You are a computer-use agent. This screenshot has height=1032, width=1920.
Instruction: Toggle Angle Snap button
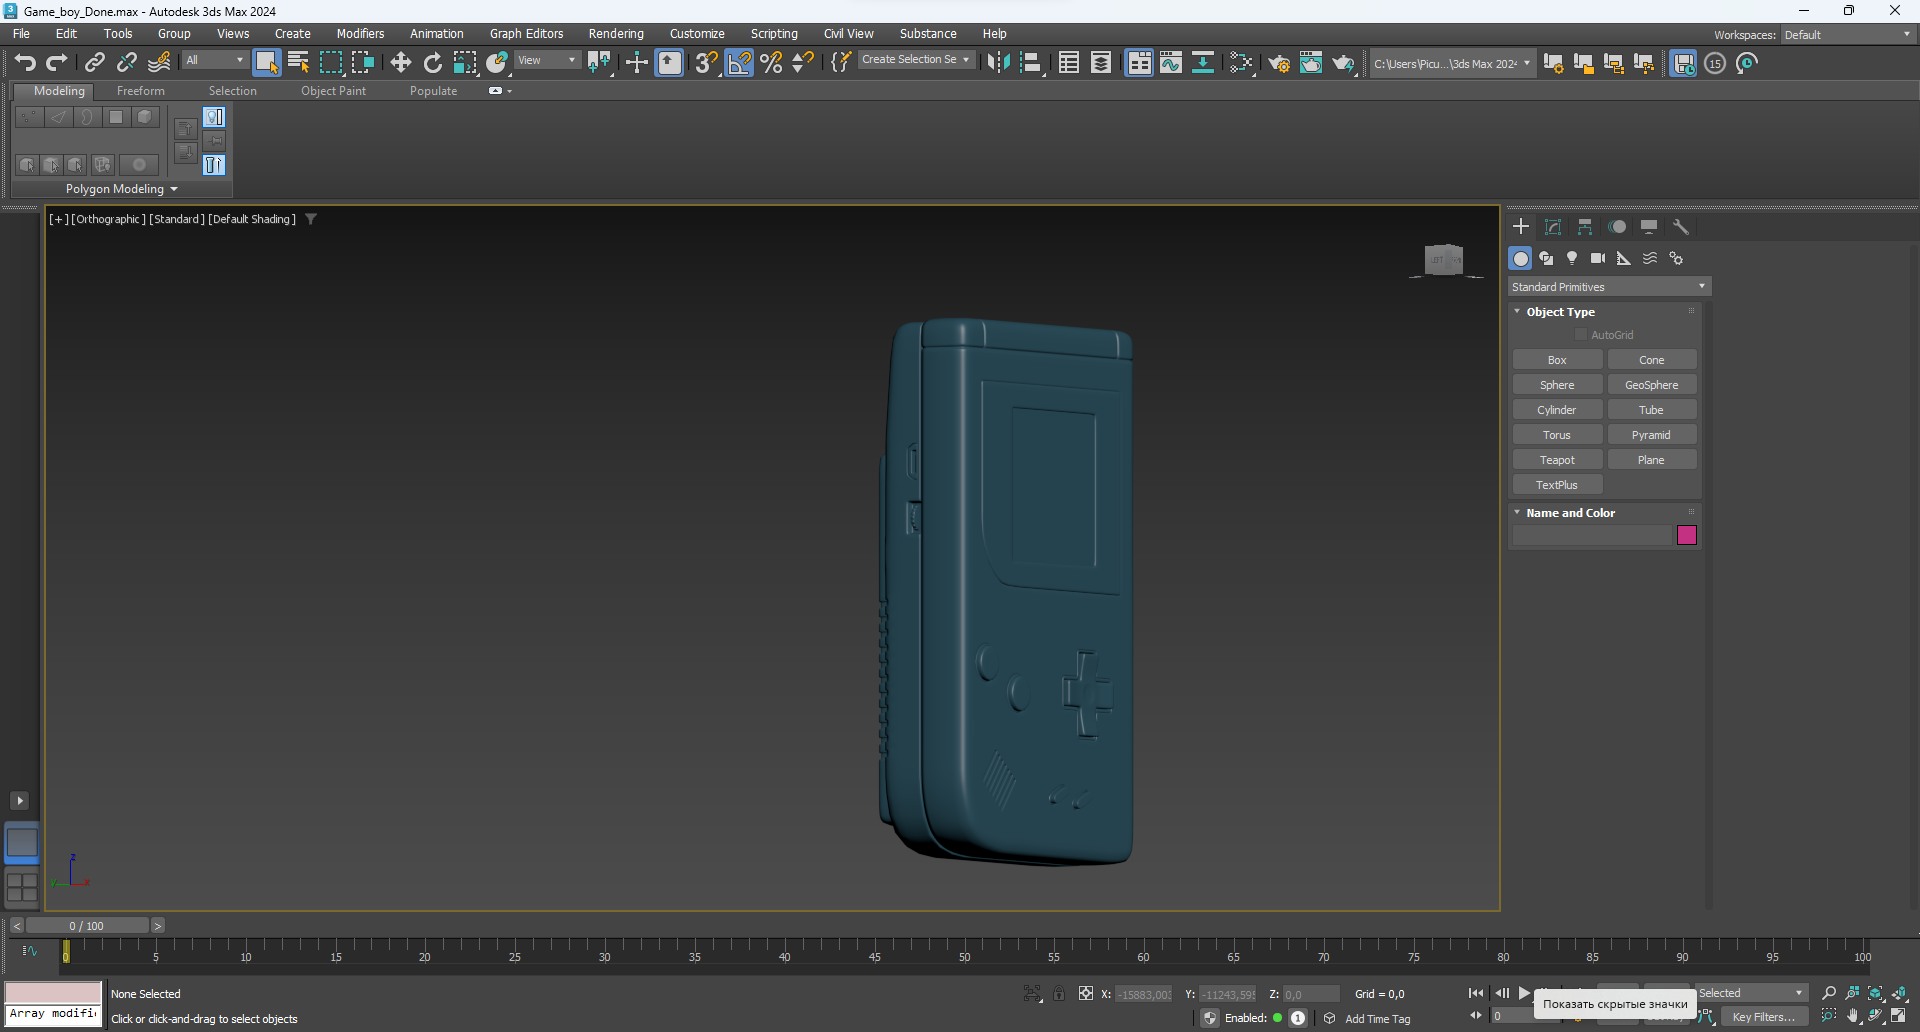click(x=739, y=63)
